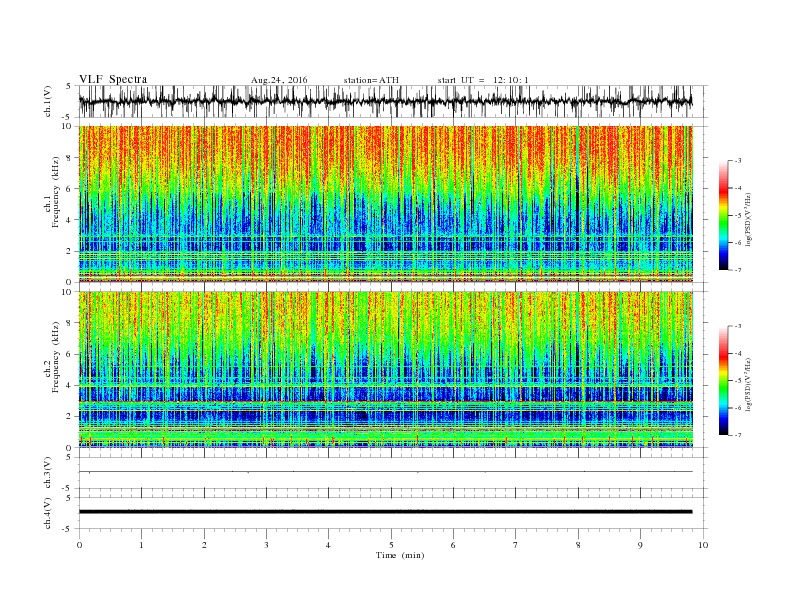This screenshot has width=792, height=612.
Task: Click the "-5" tick of ch.4(V) axis
Action: tap(67, 529)
